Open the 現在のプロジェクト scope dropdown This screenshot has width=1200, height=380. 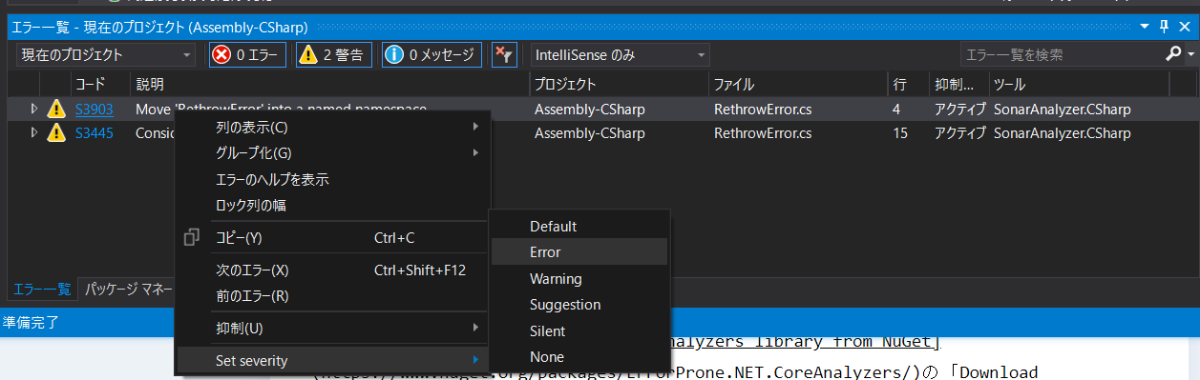coord(105,55)
